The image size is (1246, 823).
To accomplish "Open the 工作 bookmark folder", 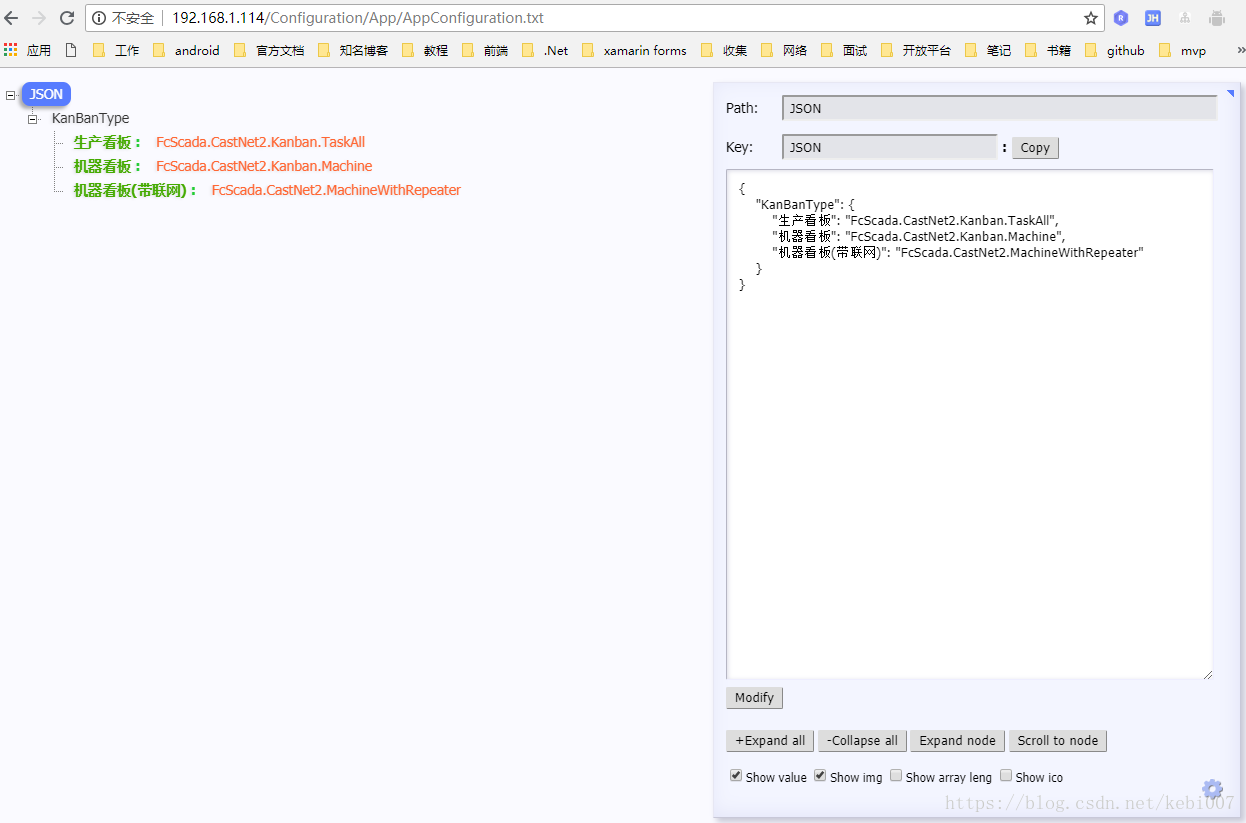I will pos(116,50).
